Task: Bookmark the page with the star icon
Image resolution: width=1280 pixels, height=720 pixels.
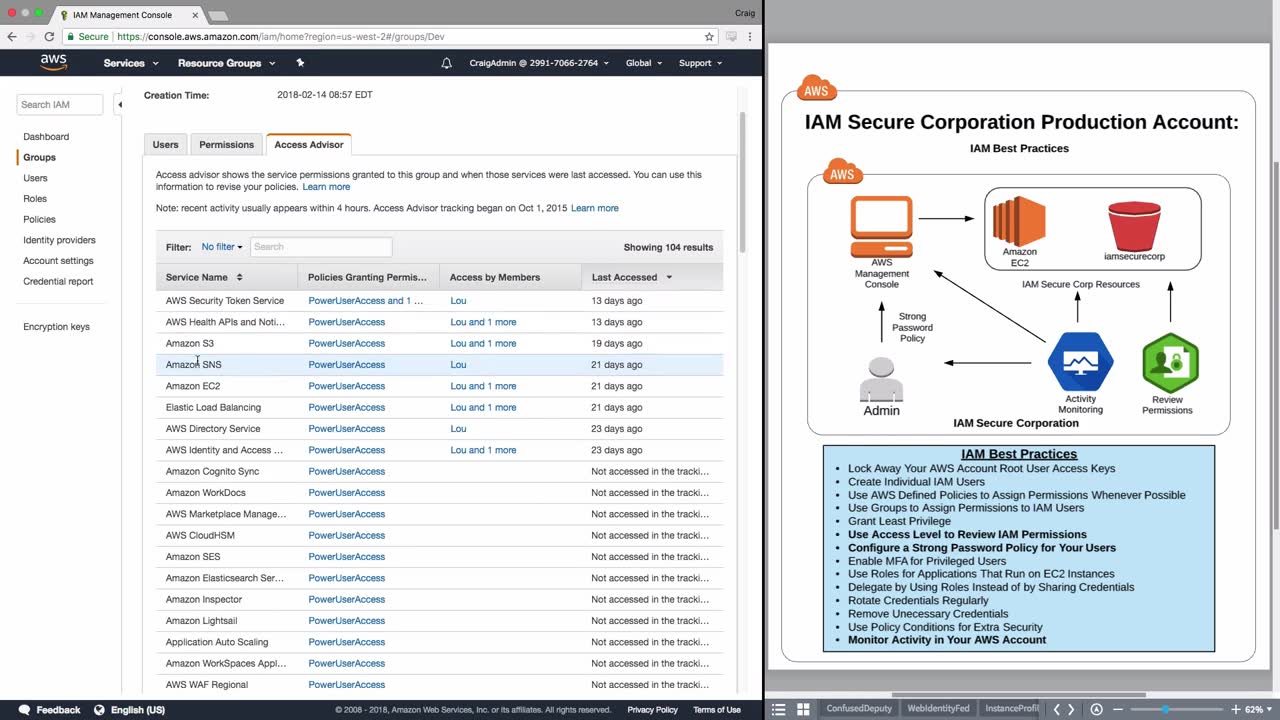Action: coord(709,36)
